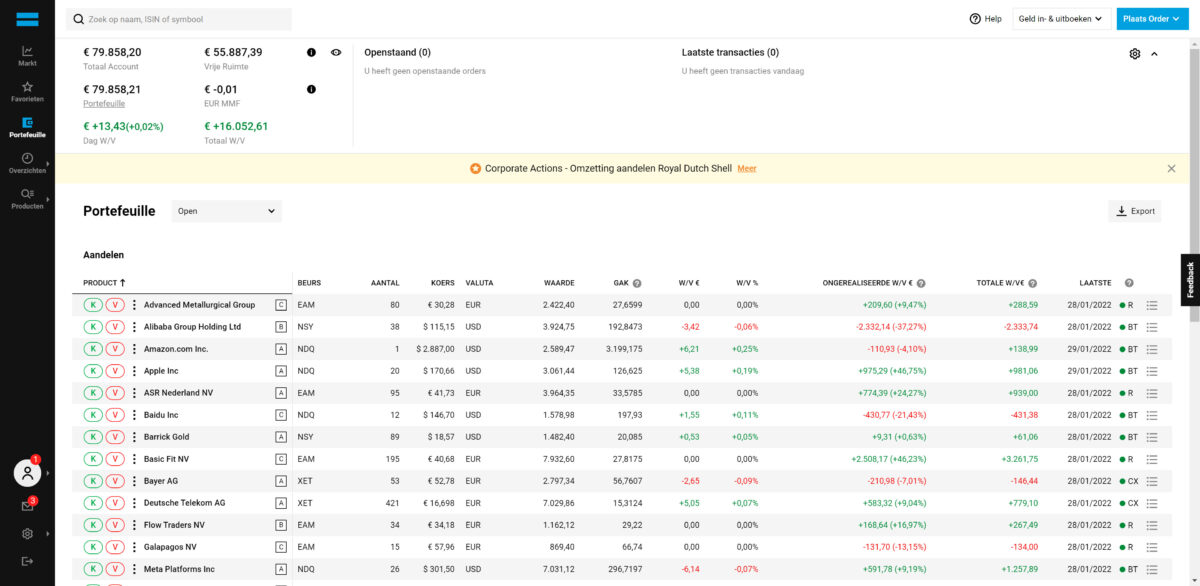Open the Feedback tab on the right edge
The height and width of the screenshot is (586, 1200).
1190,280
